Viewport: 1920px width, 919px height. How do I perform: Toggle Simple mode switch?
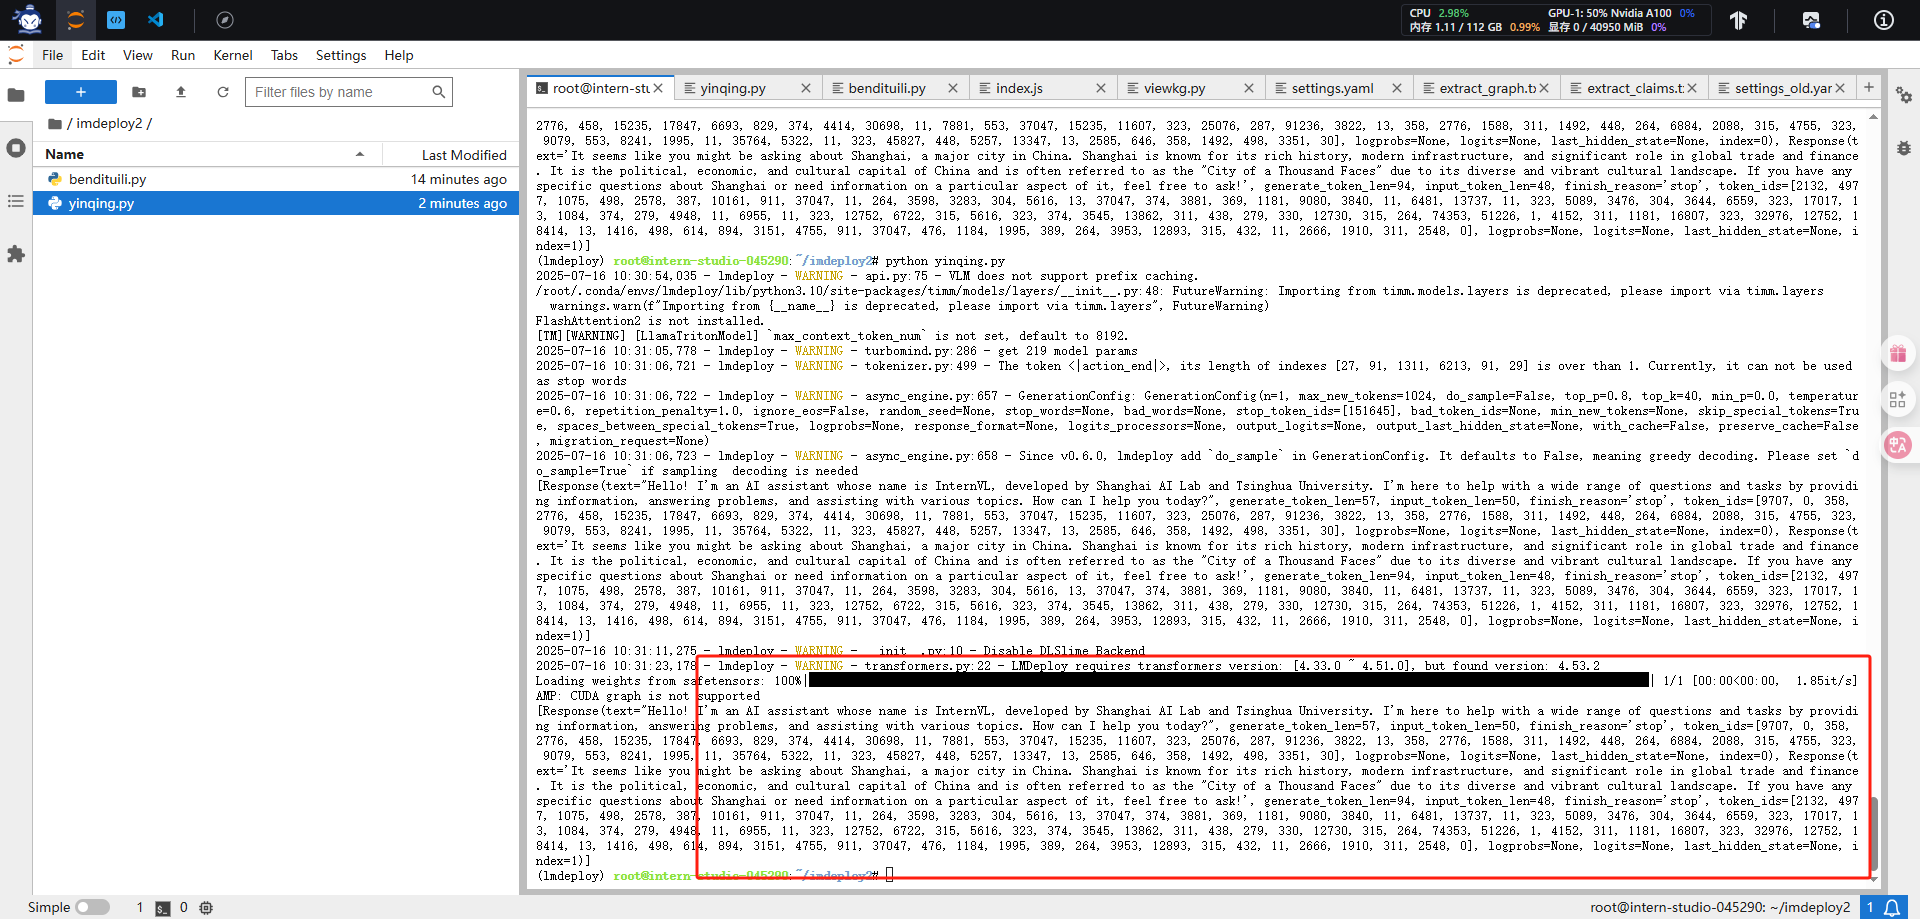pyautogui.click(x=92, y=907)
